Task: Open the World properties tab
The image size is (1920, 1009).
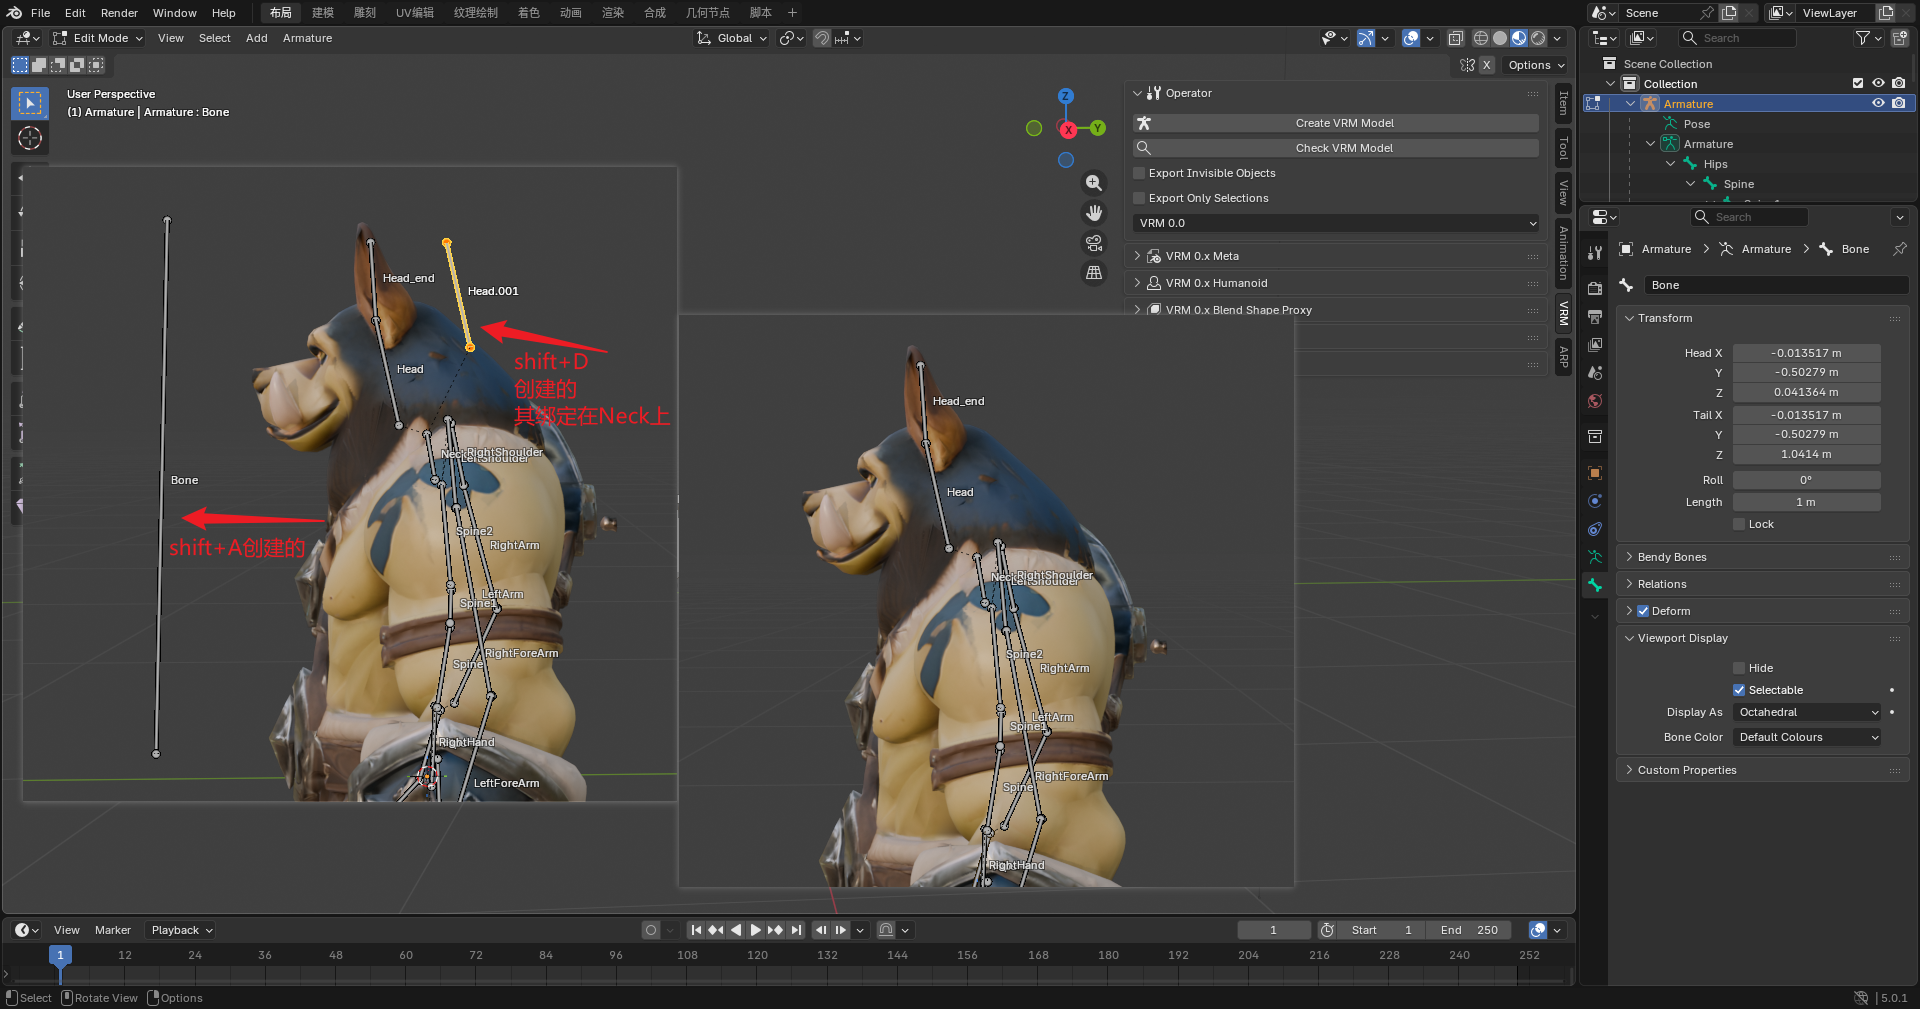Action: (1595, 401)
